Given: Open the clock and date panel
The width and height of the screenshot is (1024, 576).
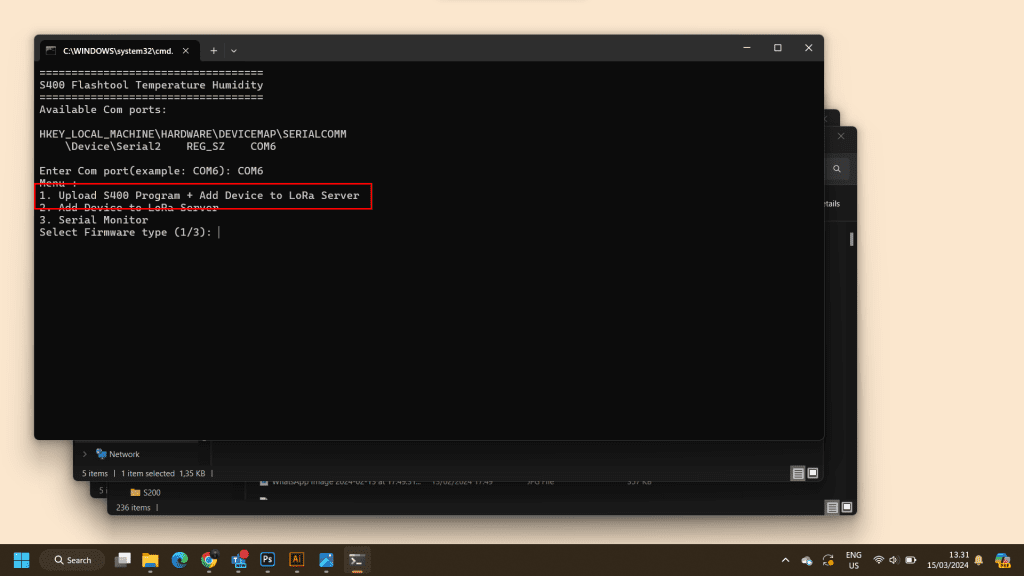Looking at the screenshot, I should point(959,560).
